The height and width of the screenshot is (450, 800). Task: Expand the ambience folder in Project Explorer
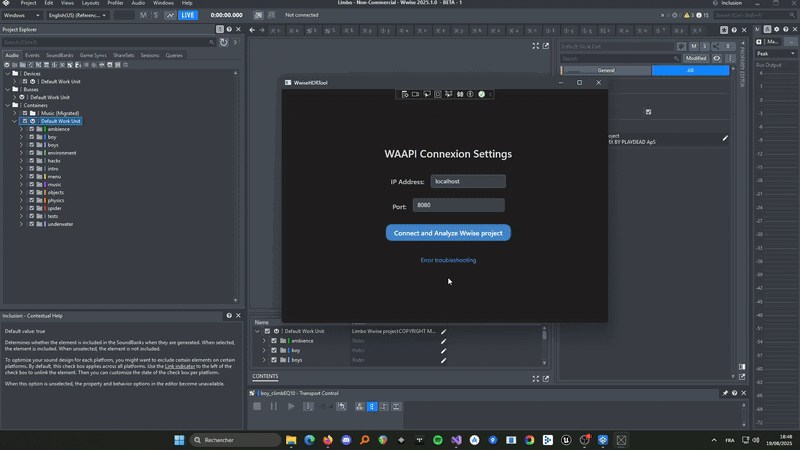click(x=21, y=129)
